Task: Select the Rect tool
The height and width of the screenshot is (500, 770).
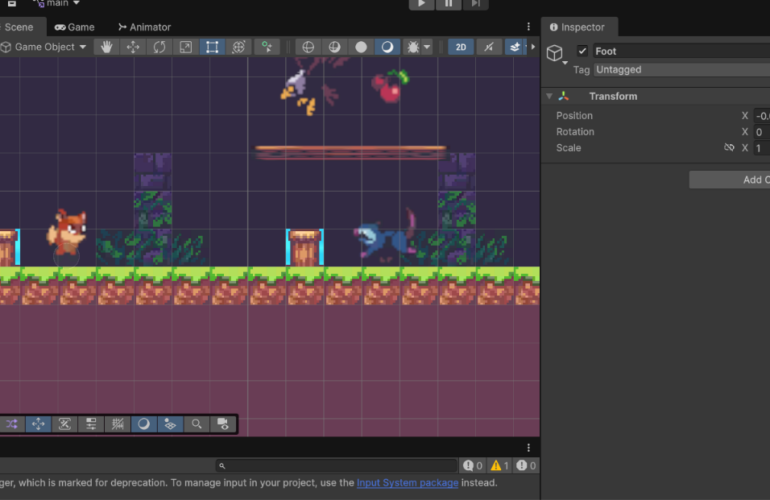Action: tap(212, 47)
